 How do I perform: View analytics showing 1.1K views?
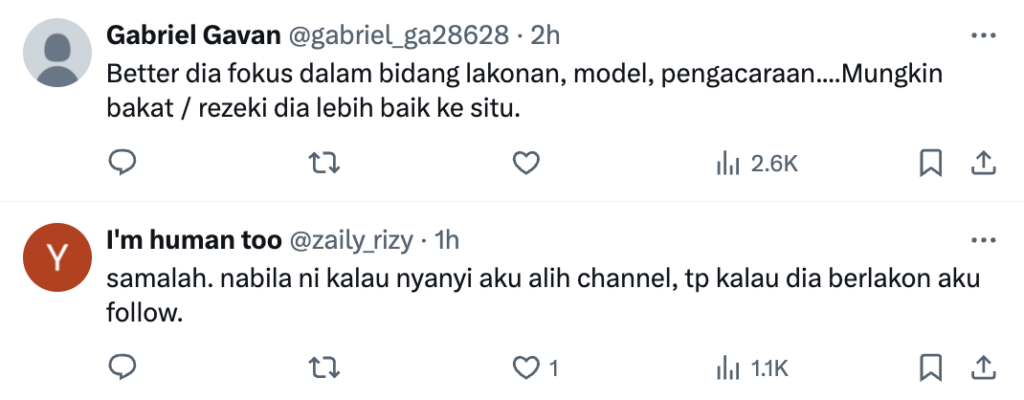752,369
